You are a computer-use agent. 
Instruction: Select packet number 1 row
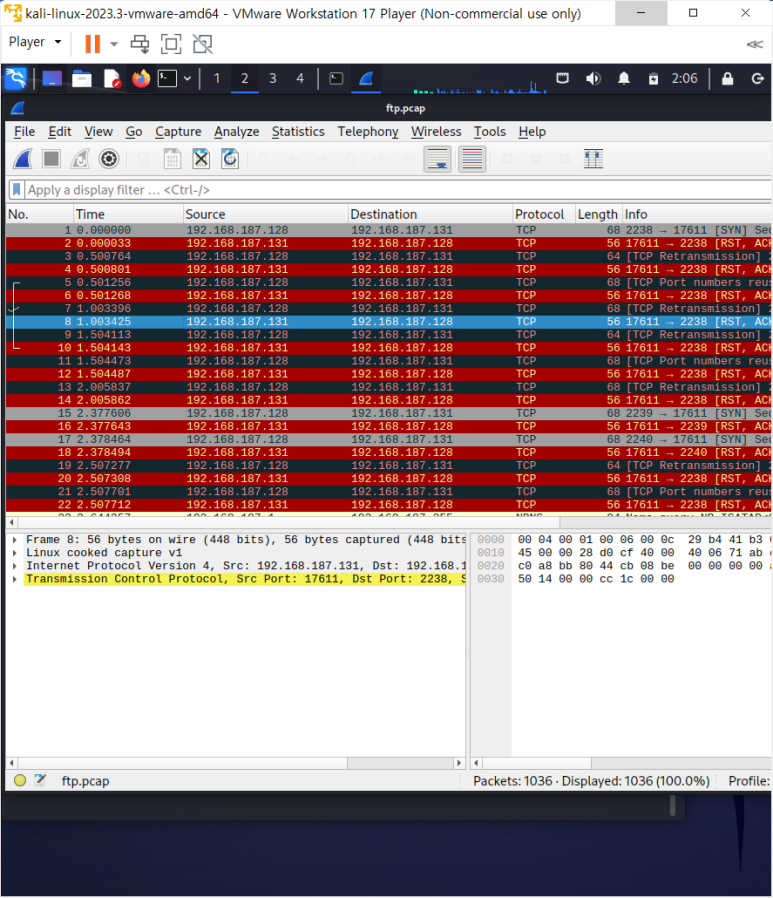point(388,230)
